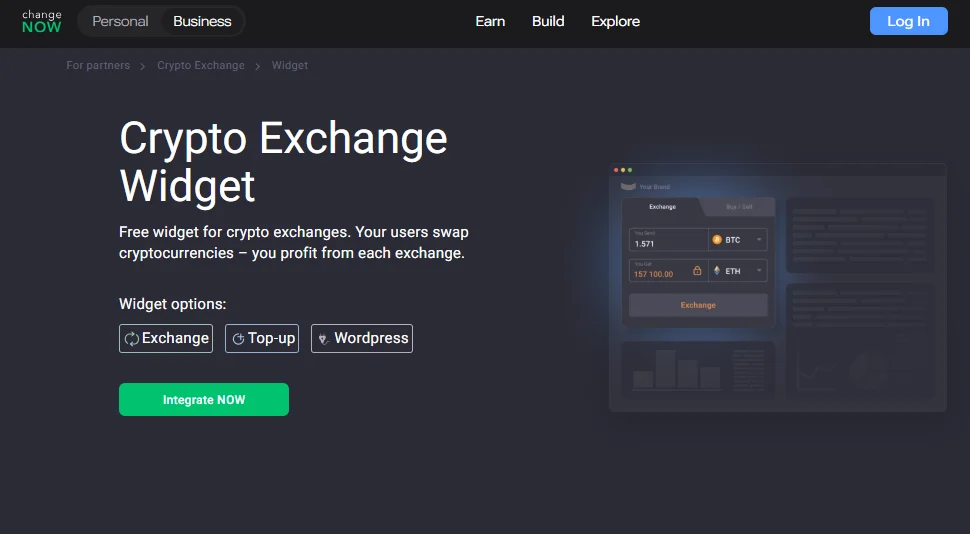Click the Ethereum coin icon
970x534 pixels.
pyautogui.click(x=717, y=270)
